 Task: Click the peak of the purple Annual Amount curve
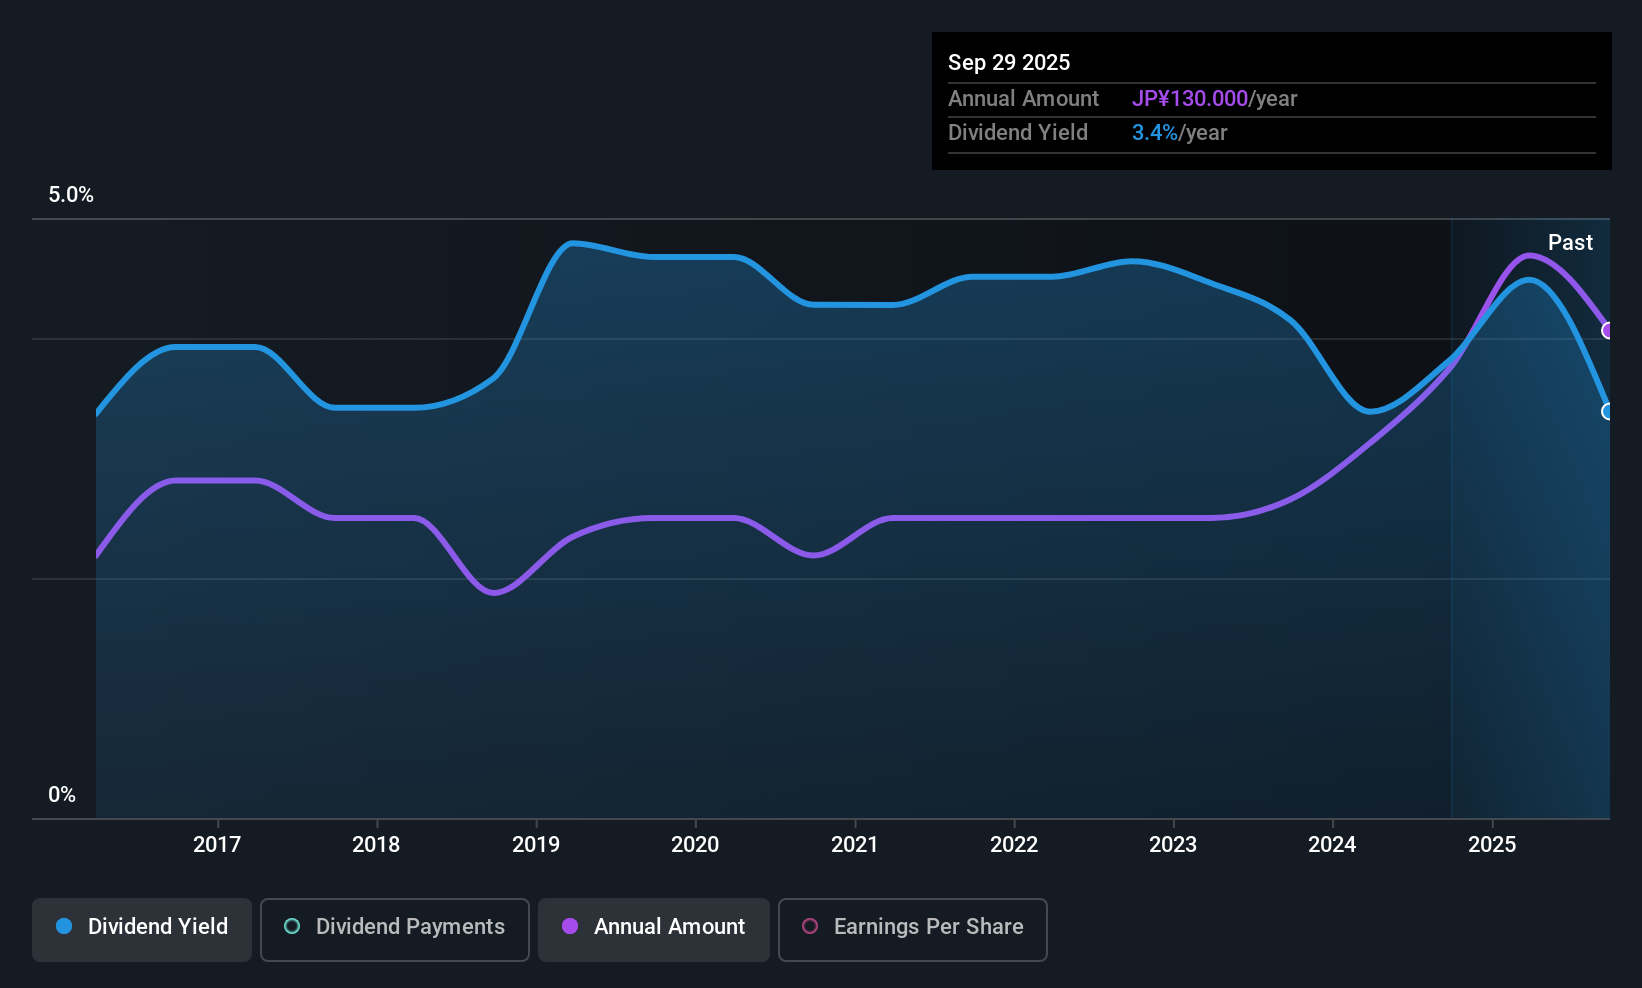pos(1527,256)
